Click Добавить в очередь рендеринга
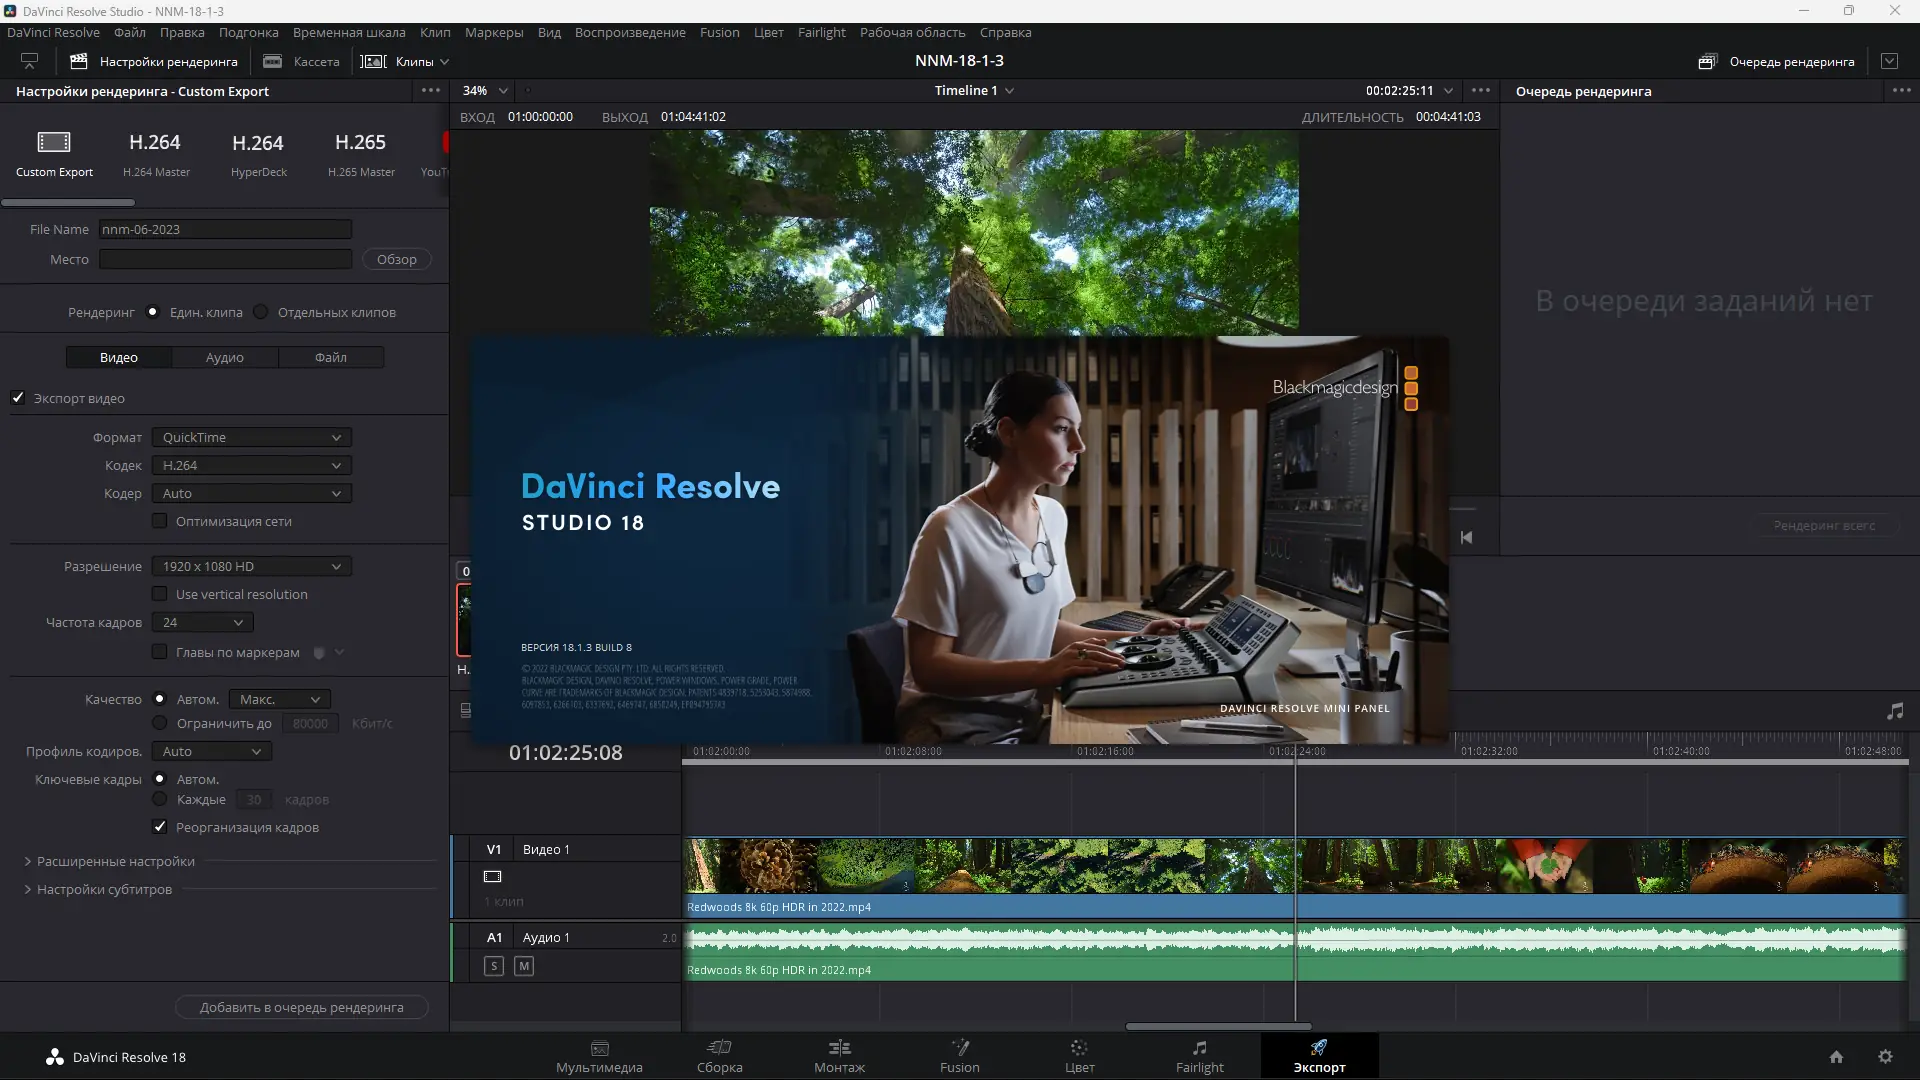 [301, 1007]
